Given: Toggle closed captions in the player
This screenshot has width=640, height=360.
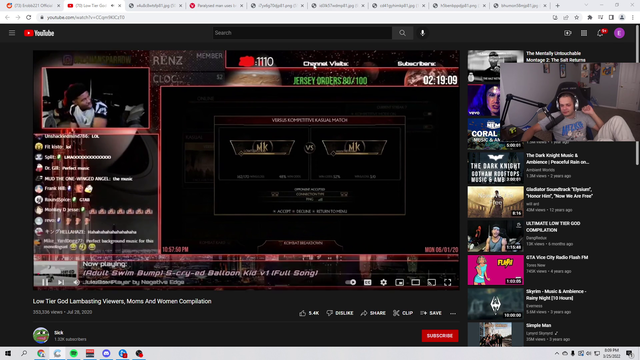Looking at the screenshot, I should [x=367, y=282].
